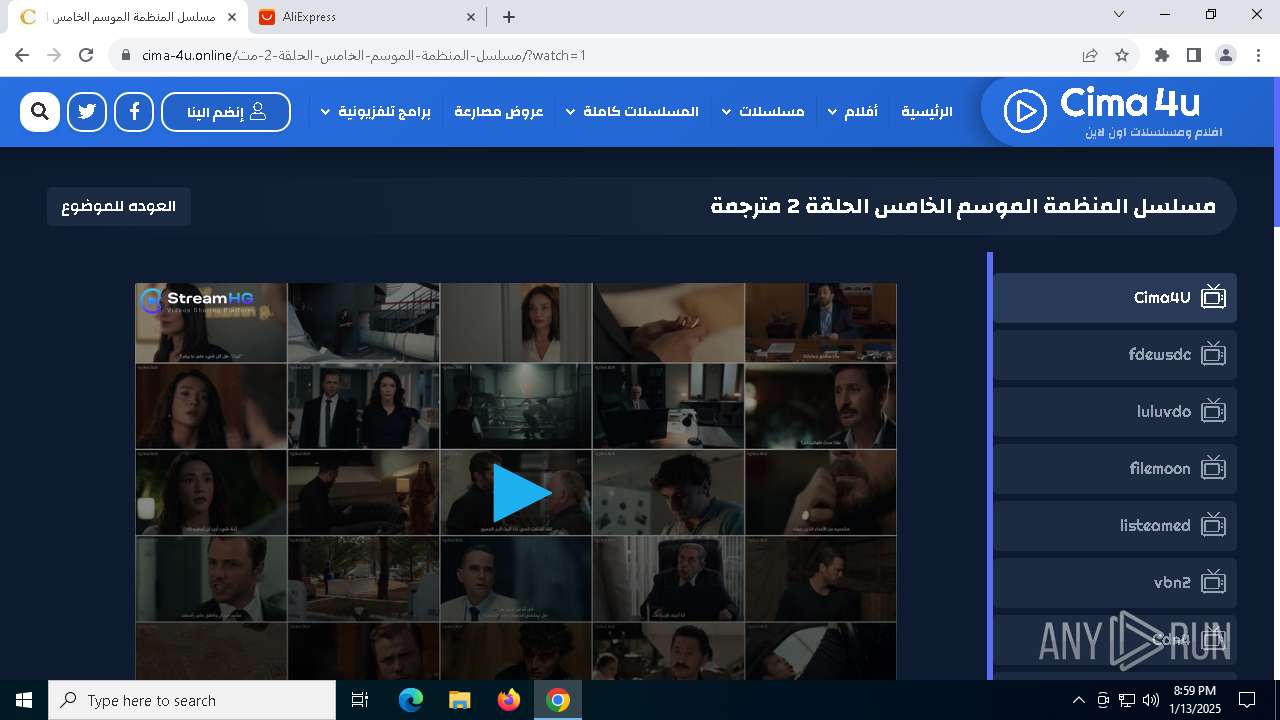This screenshot has width=1280, height=720.
Task: Expand the مسلسلات dropdown menu
Action: point(763,112)
